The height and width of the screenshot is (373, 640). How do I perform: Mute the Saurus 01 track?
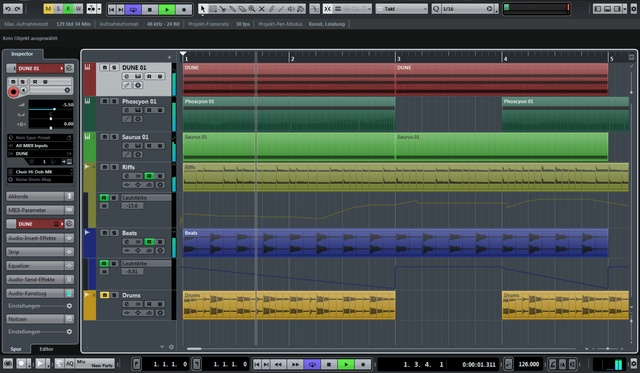[104, 137]
